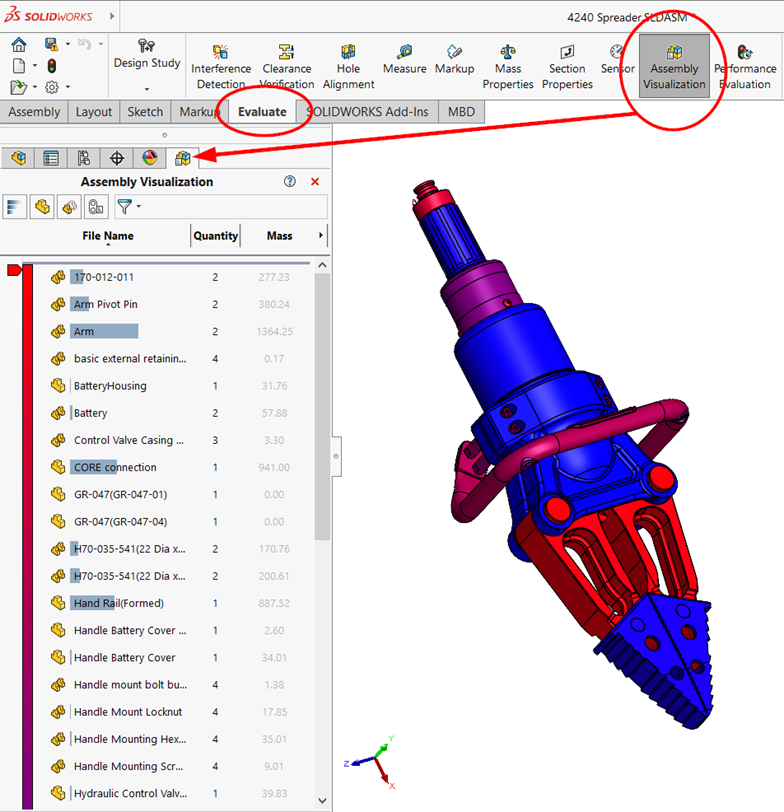Switch to FeatureManager design tree tab
The image size is (784, 812).
tap(18, 158)
